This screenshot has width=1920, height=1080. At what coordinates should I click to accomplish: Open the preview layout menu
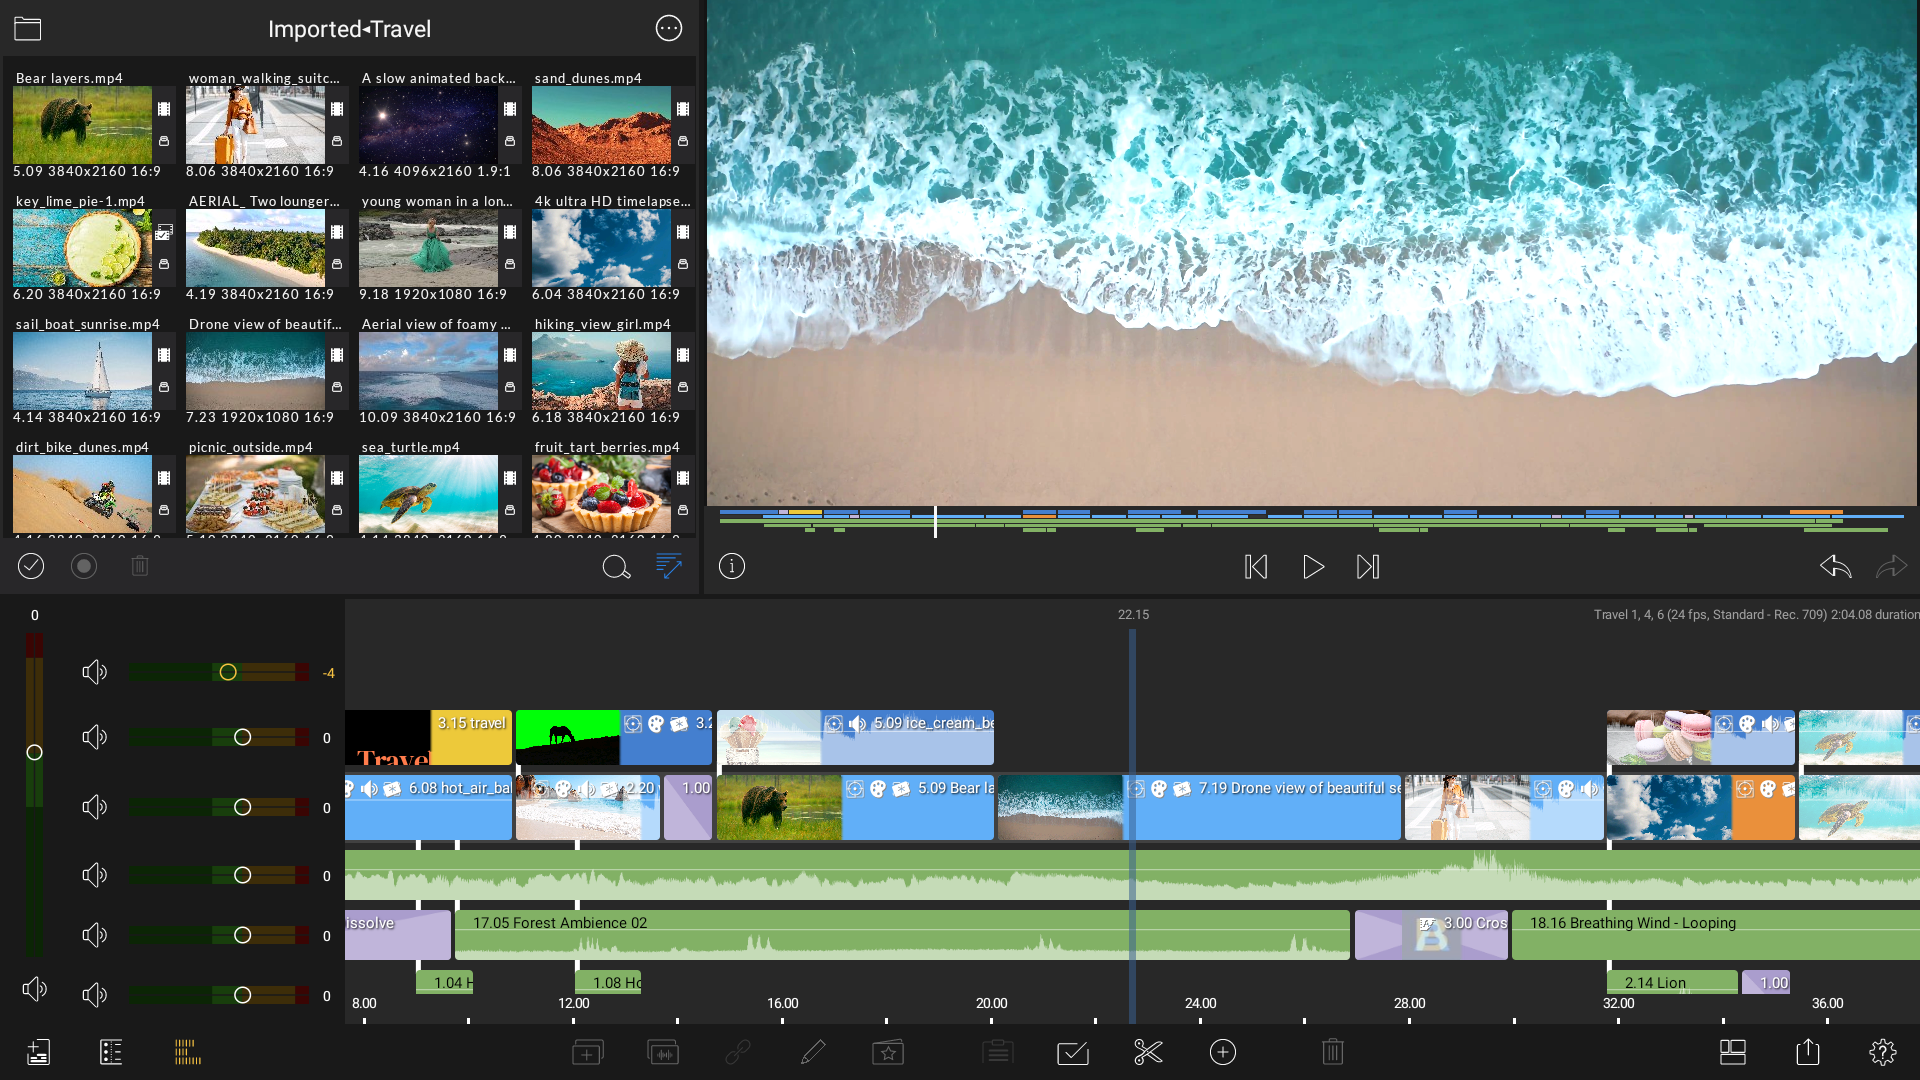pyautogui.click(x=1733, y=1052)
